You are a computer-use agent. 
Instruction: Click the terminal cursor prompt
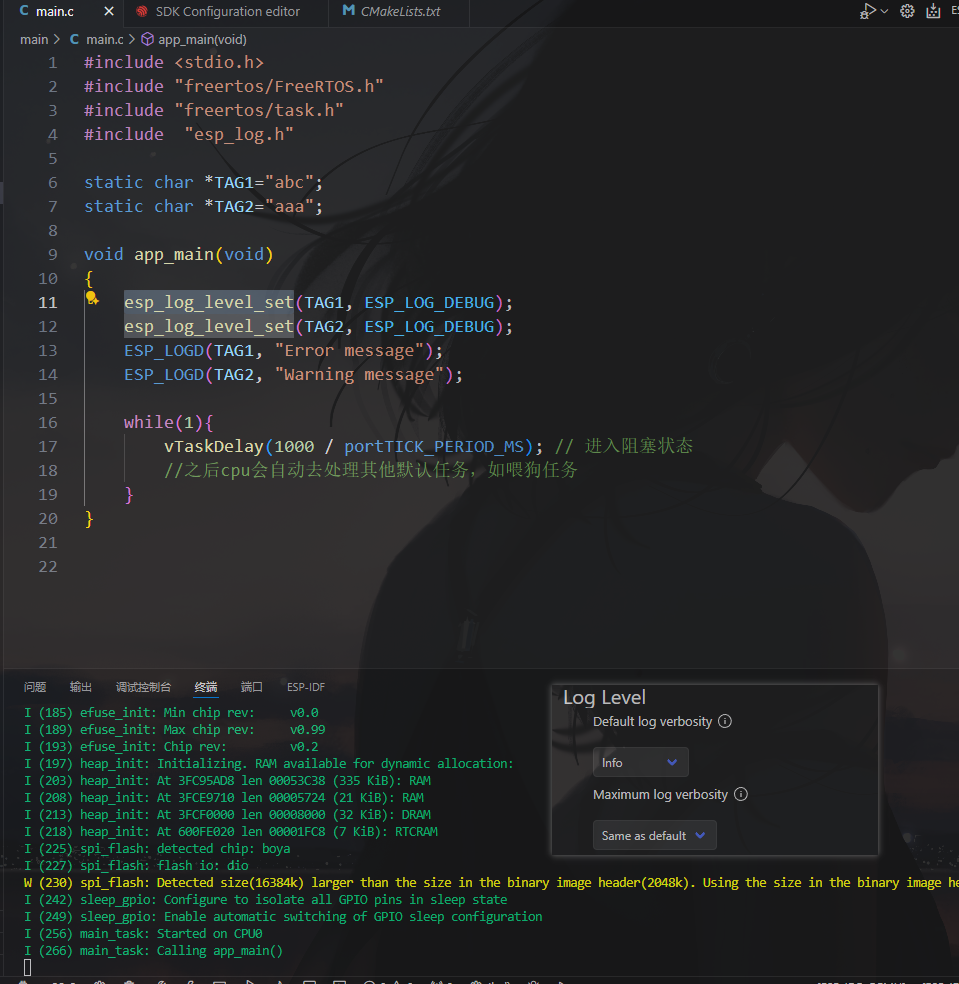point(28,968)
